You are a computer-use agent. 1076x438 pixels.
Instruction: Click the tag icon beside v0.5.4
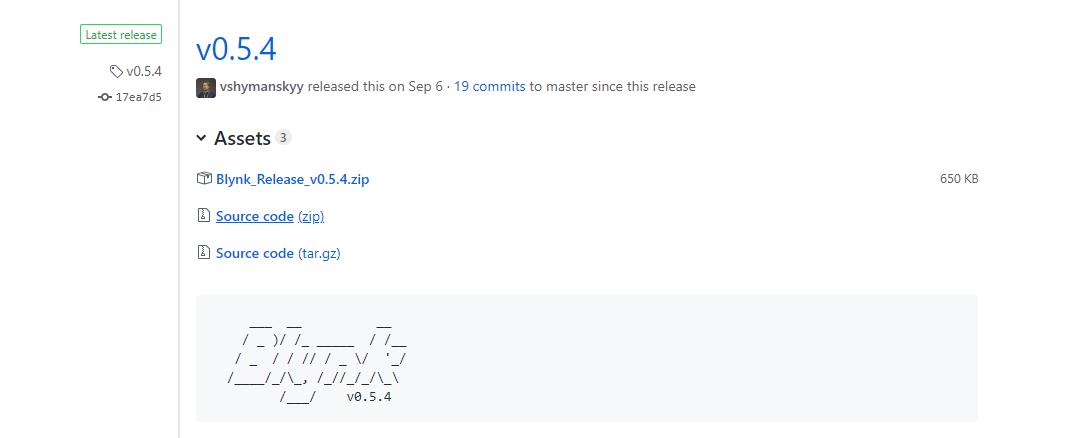coord(116,71)
